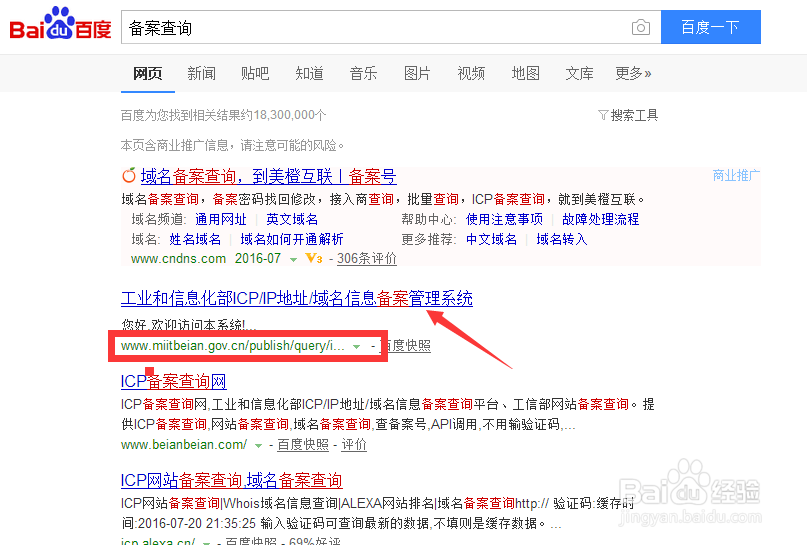
Task: Open the 贴吧 tab
Action: point(255,74)
